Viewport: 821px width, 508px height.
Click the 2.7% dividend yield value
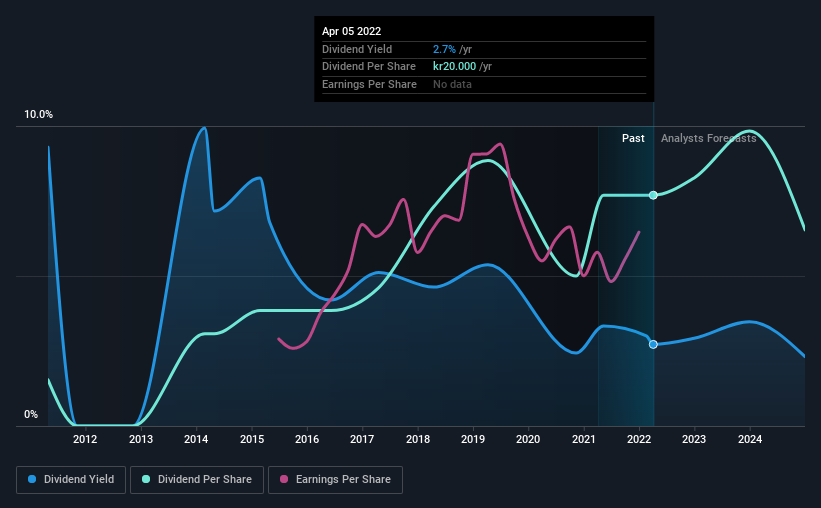coord(444,49)
